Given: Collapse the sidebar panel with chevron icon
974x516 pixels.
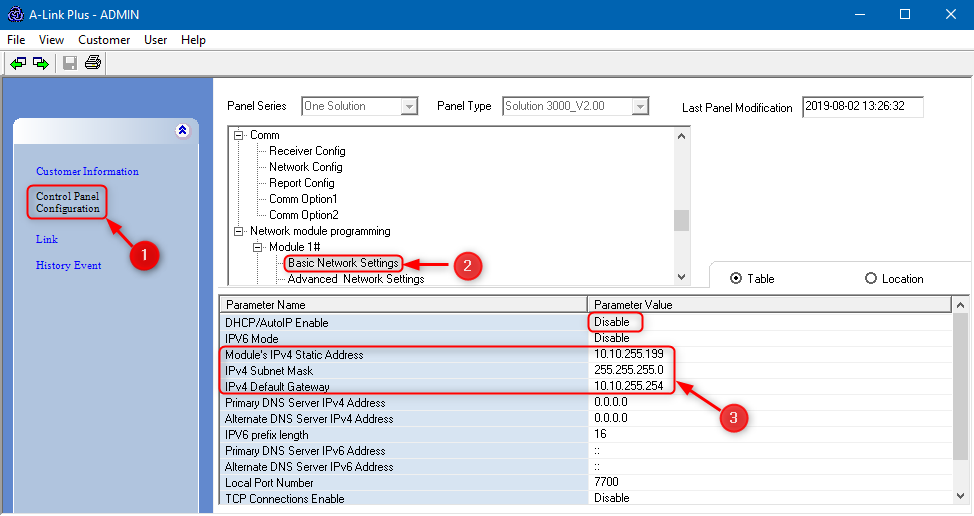Looking at the screenshot, I should [182, 130].
